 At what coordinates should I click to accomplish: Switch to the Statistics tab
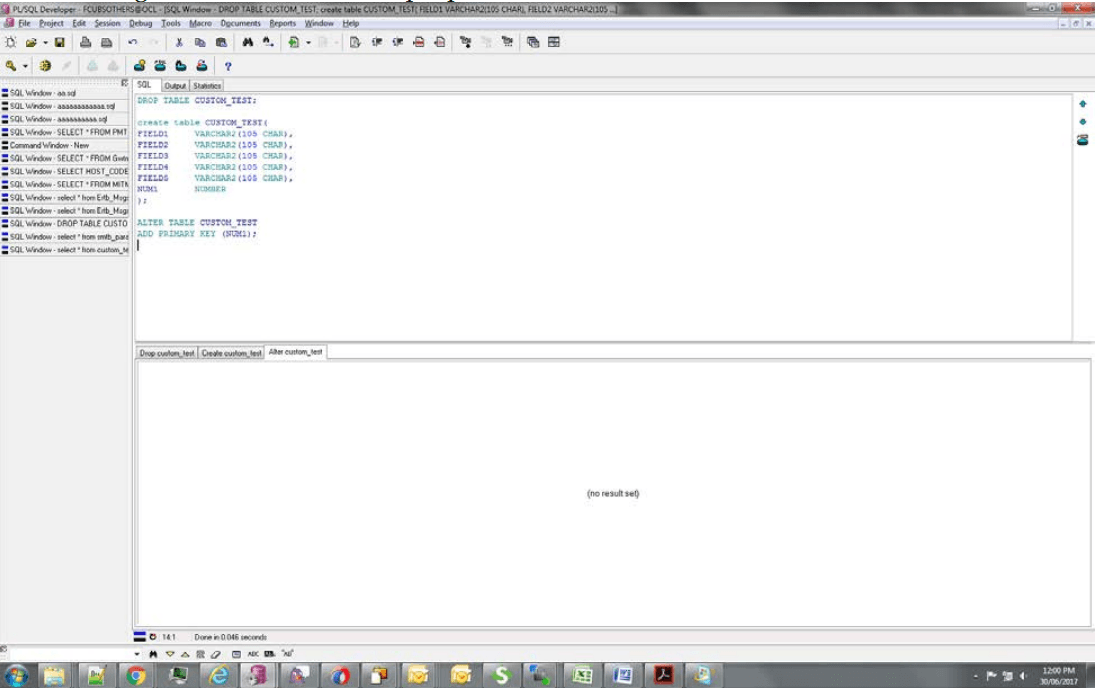click(x=207, y=86)
